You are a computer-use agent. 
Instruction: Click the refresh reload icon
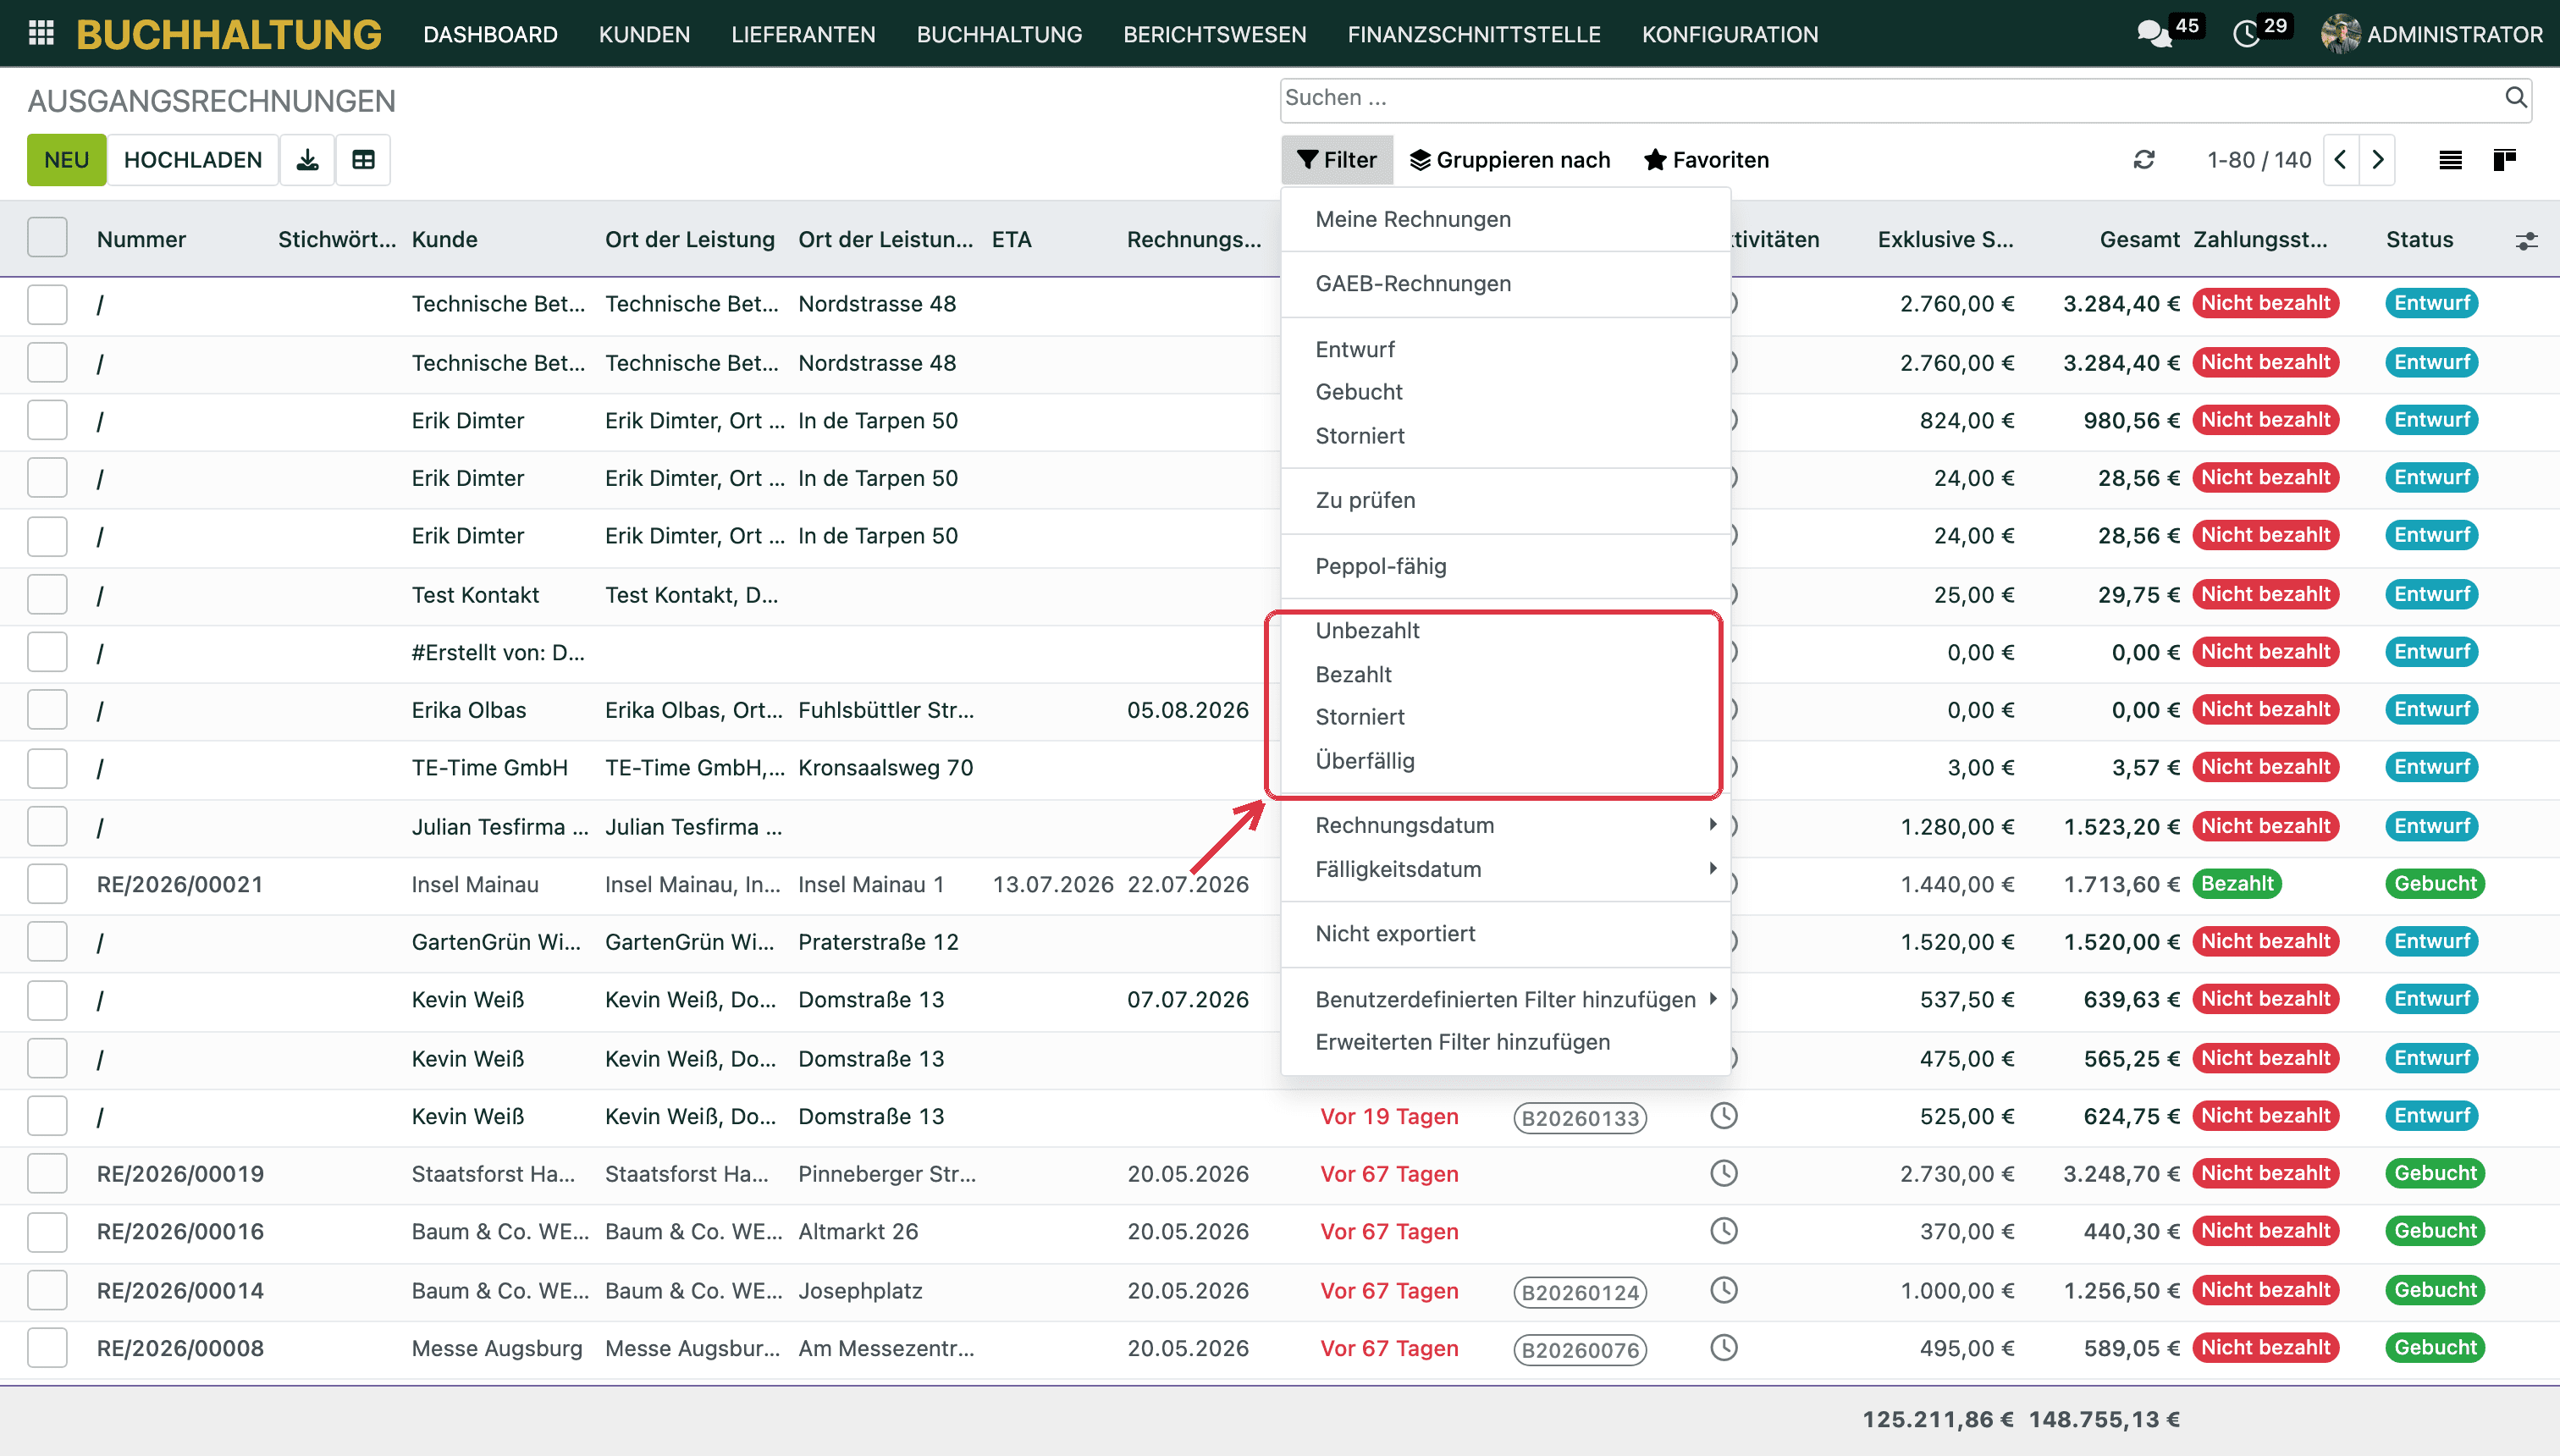tap(2144, 160)
